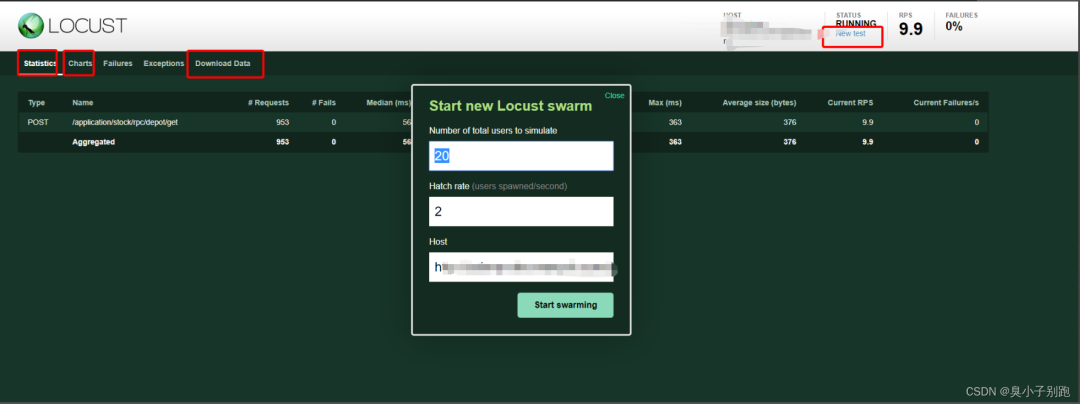Image resolution: width=1080 pixels, height=404 pixels.
Task: Sort by # Requests column header
Action: coord(269,103)
